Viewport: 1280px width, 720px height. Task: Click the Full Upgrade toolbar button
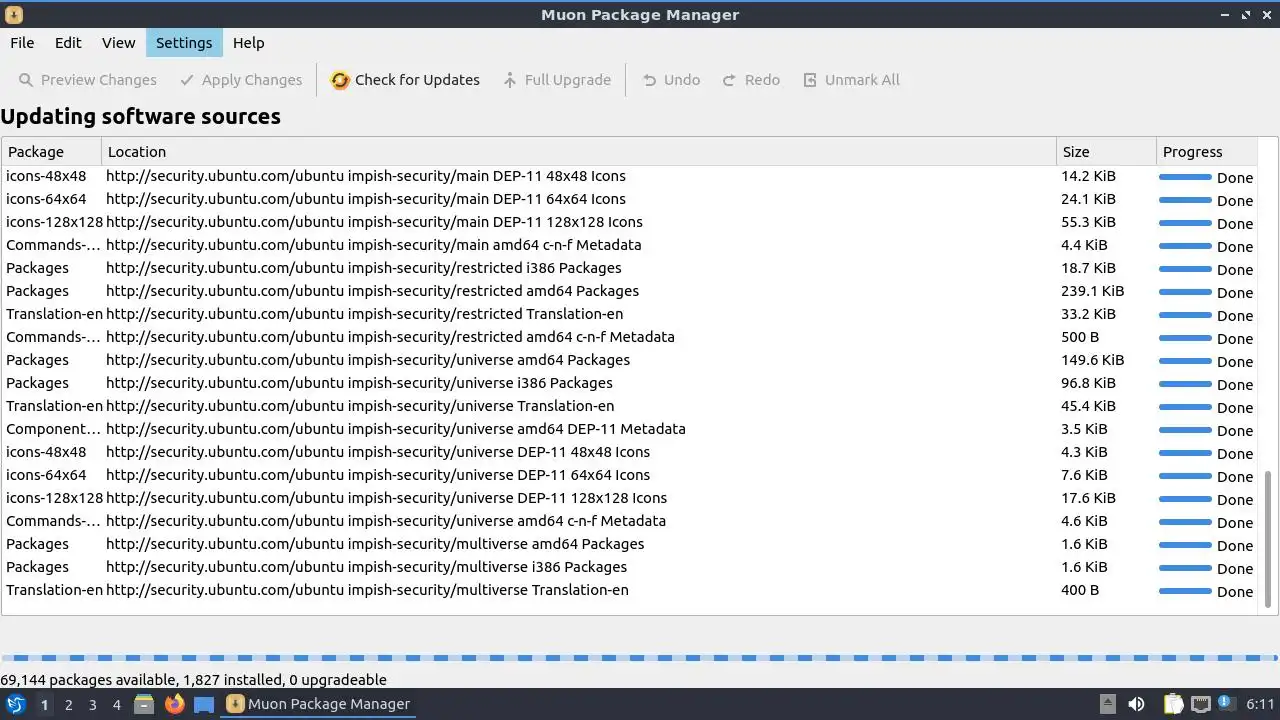tap(557, 80)
